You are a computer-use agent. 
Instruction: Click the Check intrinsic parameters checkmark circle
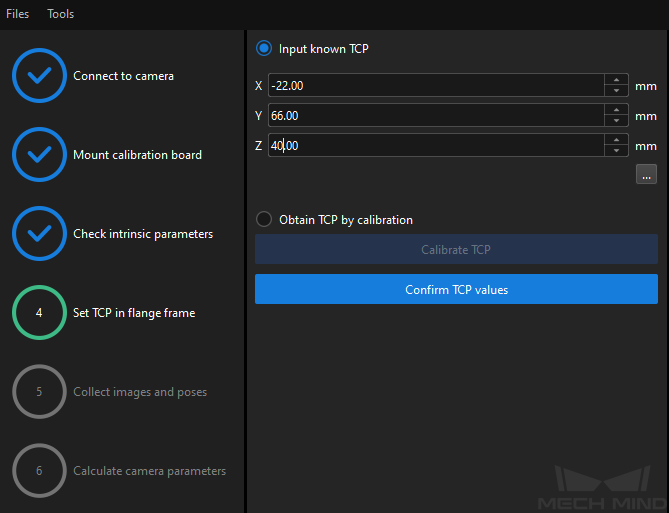39,233
